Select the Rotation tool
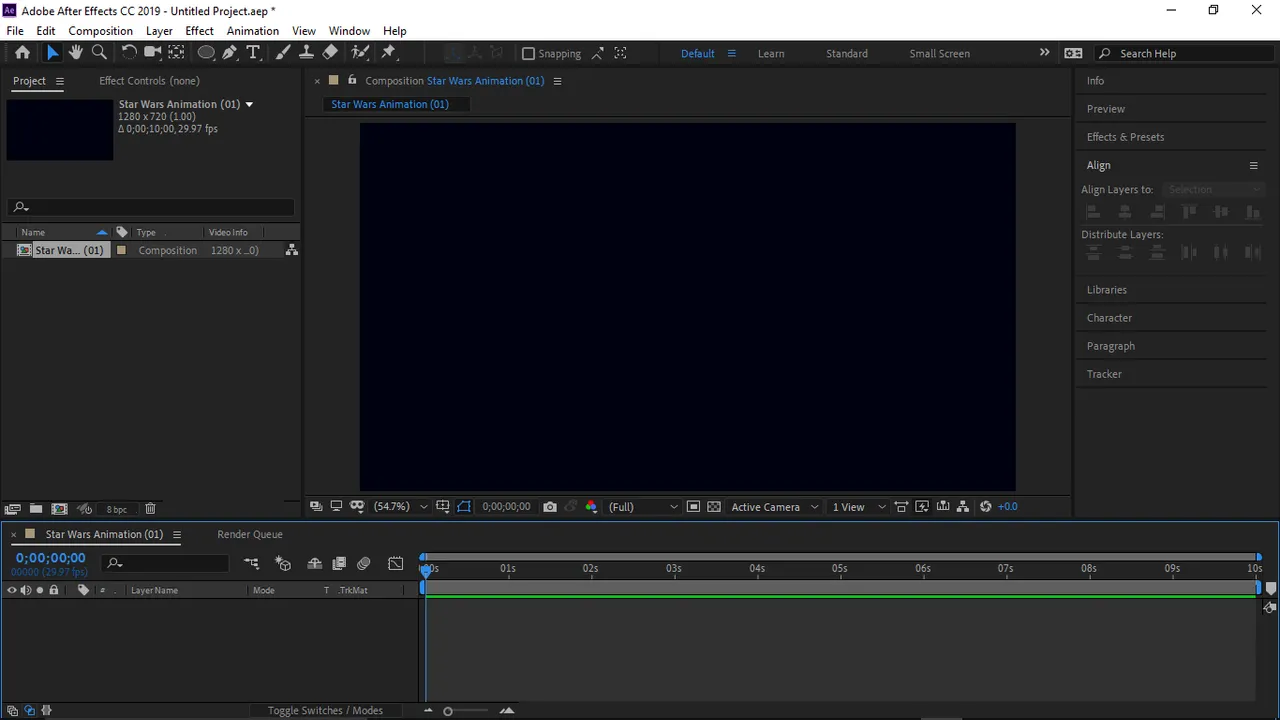 [129, 53]
